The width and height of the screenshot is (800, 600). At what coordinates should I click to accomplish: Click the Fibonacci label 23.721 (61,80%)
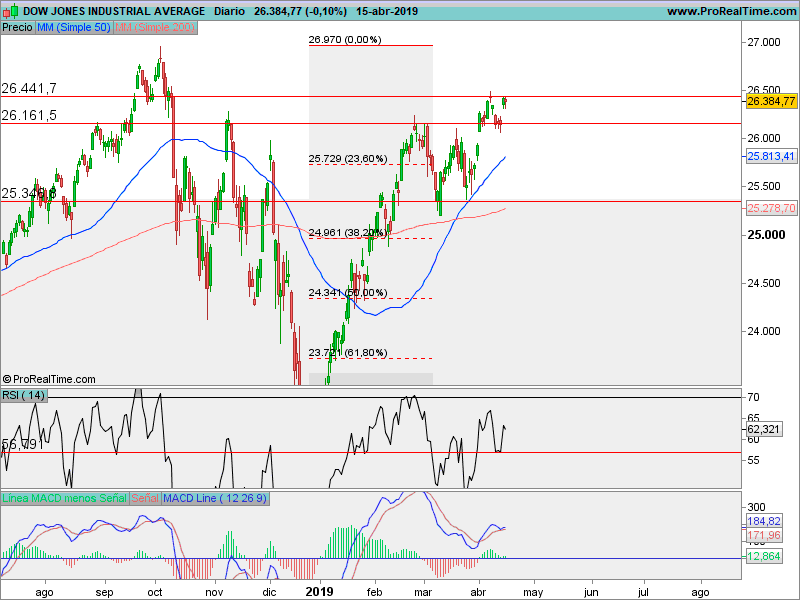(348, 353)
